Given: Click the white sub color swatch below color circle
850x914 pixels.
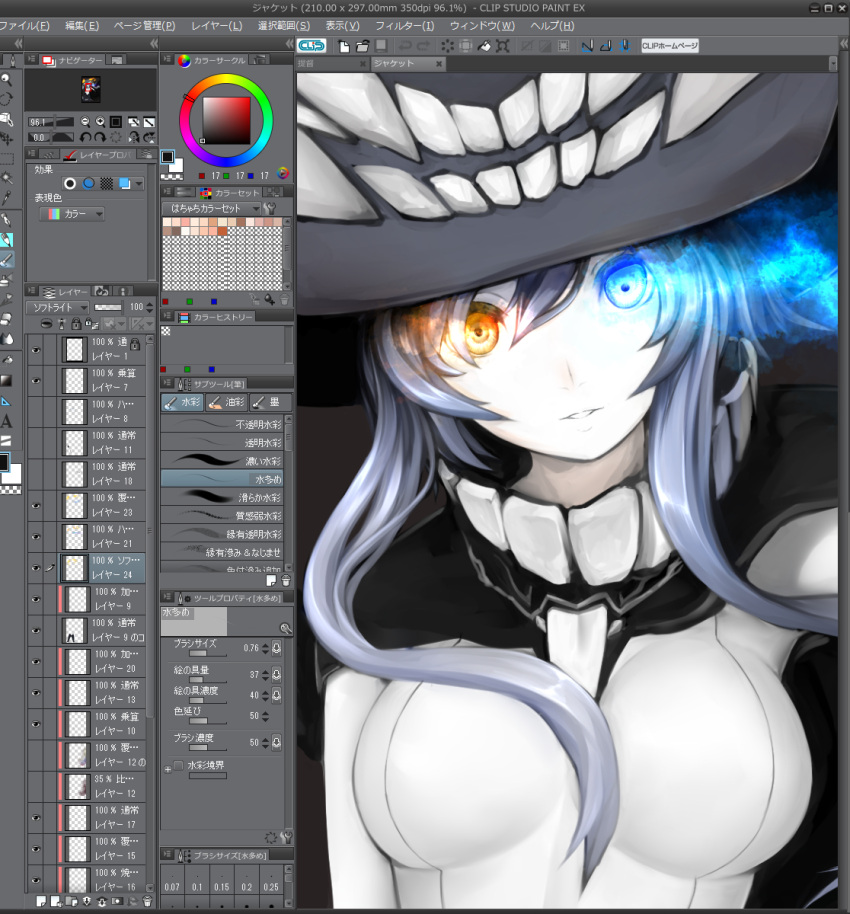Looking at the screenshot, I should 177,166.
